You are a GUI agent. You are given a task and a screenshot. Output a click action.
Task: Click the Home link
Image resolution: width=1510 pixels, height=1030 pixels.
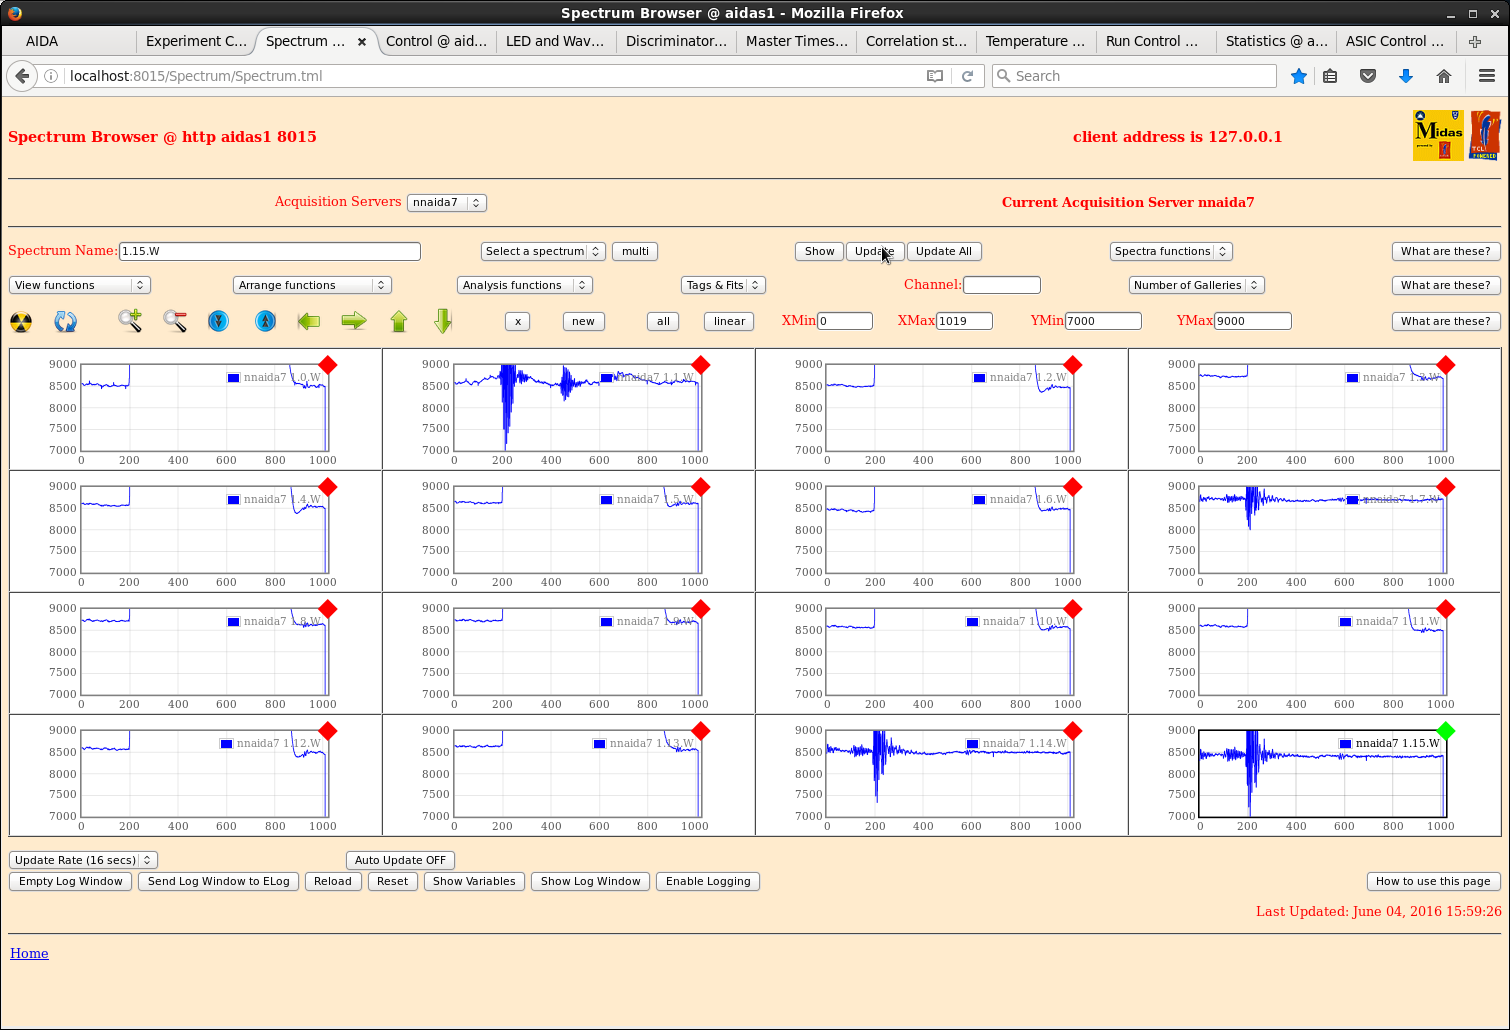coord(29,953)
